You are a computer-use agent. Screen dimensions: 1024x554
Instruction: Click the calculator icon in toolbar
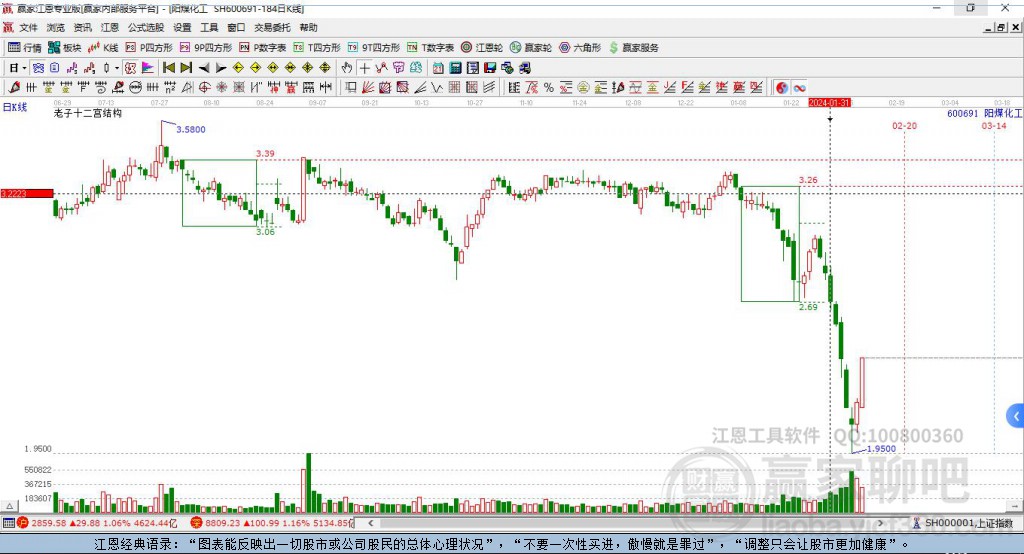click(x=455, y=68)
